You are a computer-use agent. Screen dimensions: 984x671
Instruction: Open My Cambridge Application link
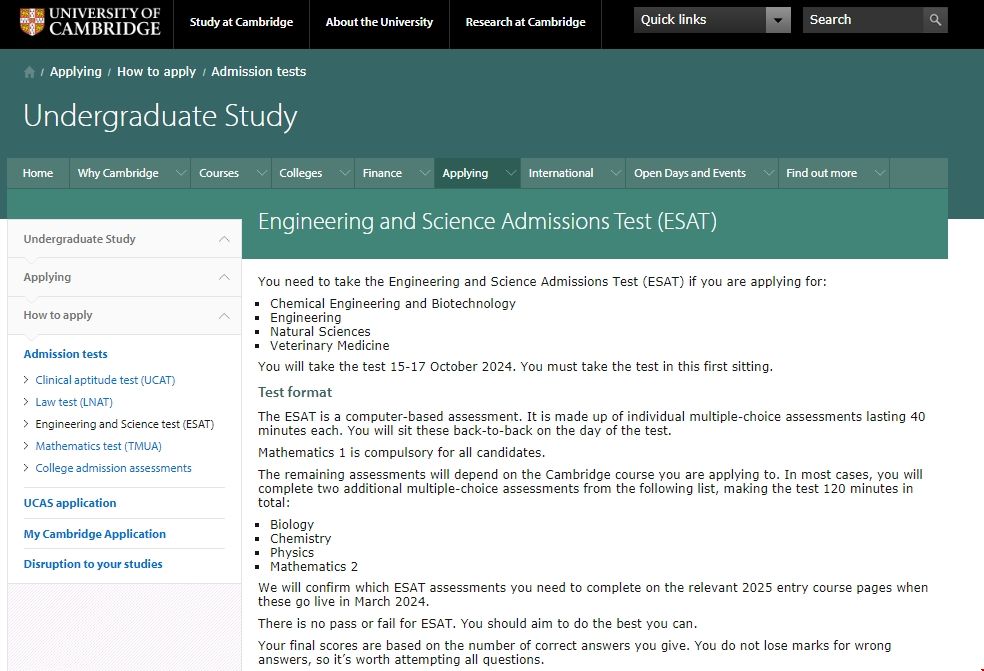95,534
